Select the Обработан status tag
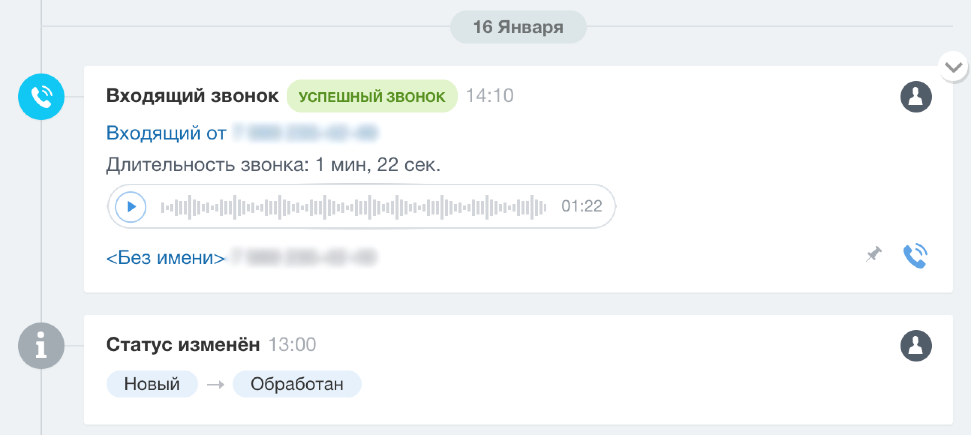 297,384
